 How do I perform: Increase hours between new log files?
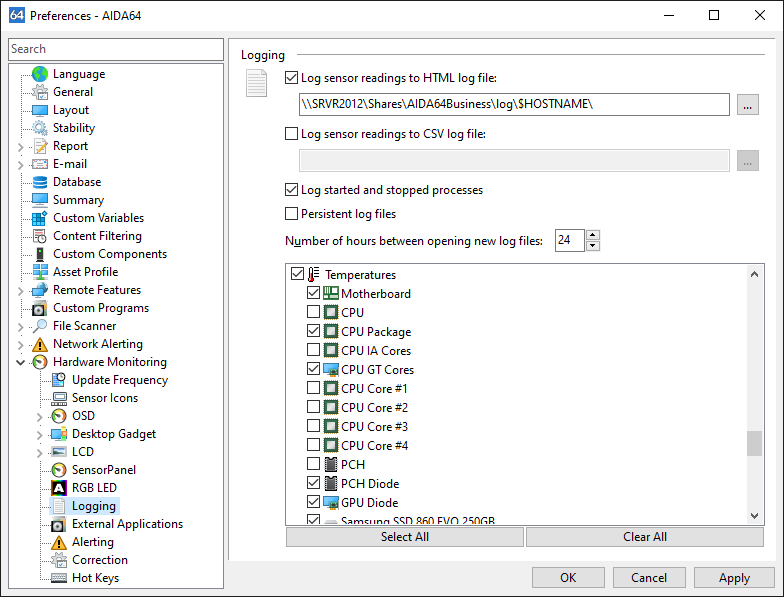point(592,235)
